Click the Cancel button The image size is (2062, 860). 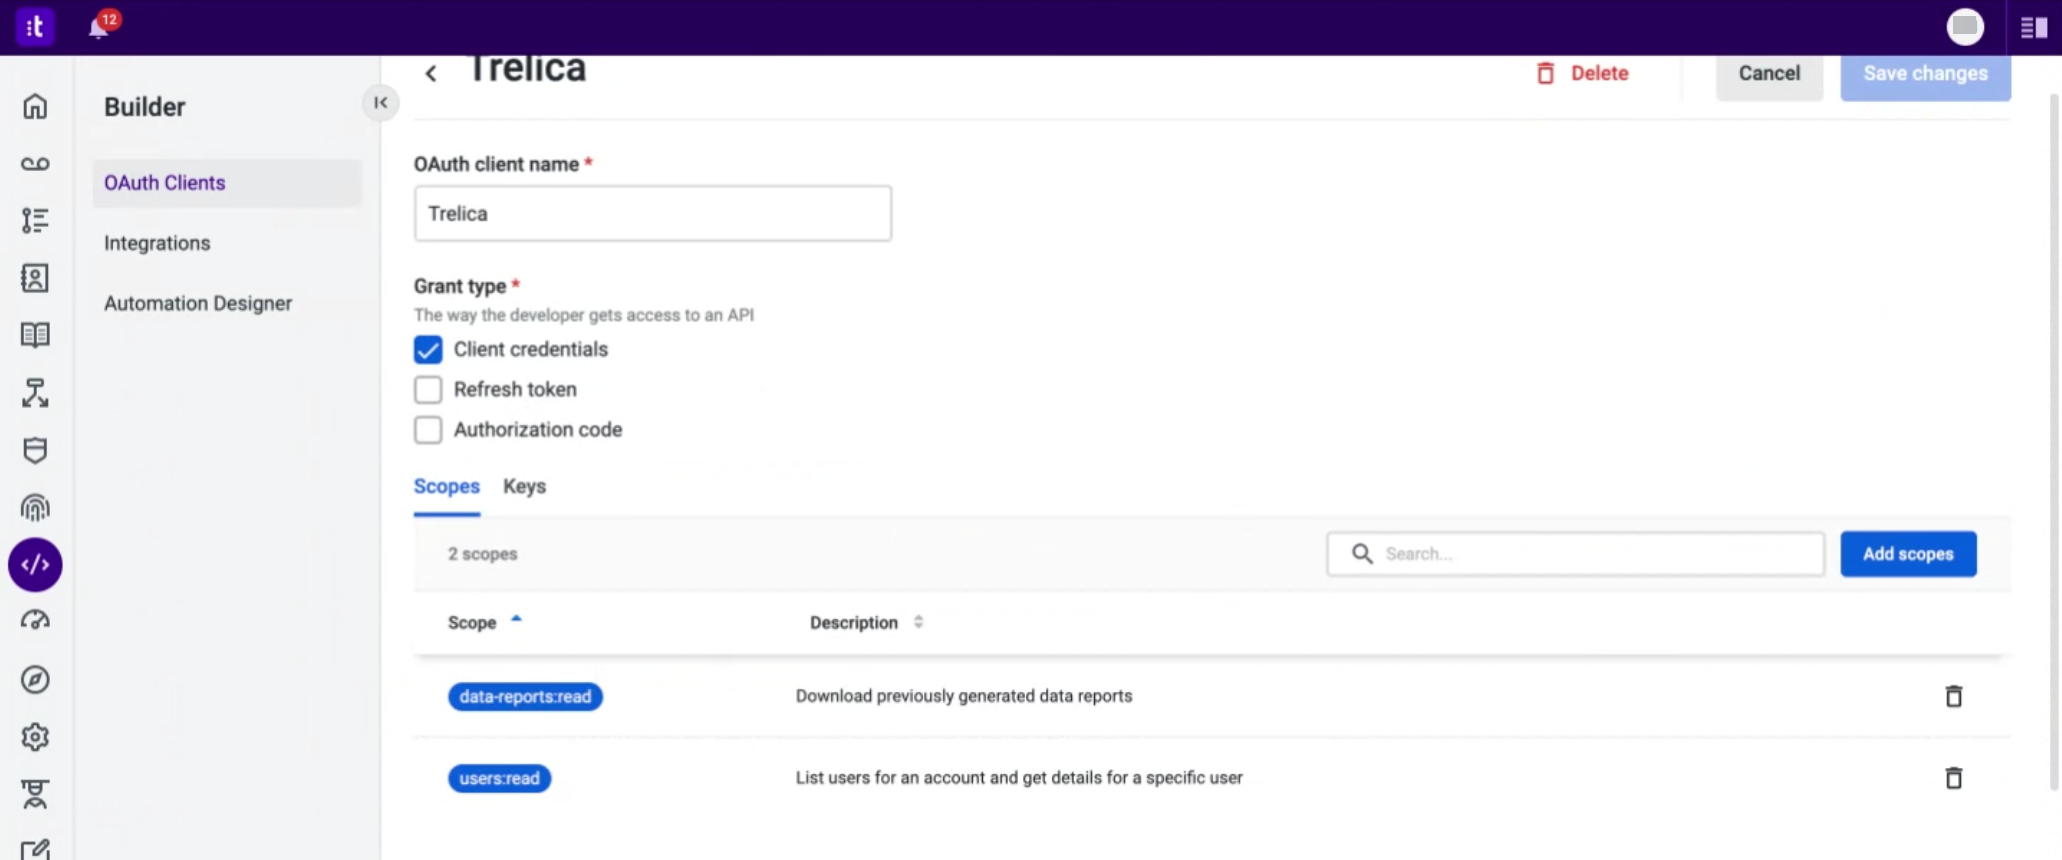click(x=1769, y=73)
